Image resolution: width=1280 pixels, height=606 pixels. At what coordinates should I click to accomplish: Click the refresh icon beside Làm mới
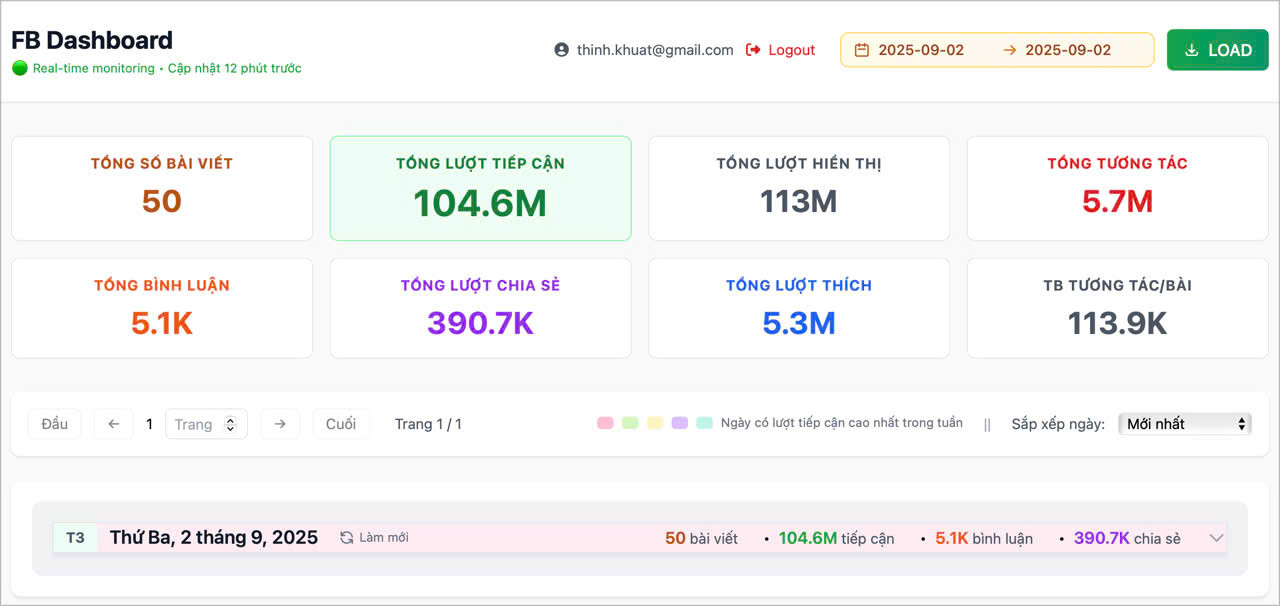coord(346,538)
